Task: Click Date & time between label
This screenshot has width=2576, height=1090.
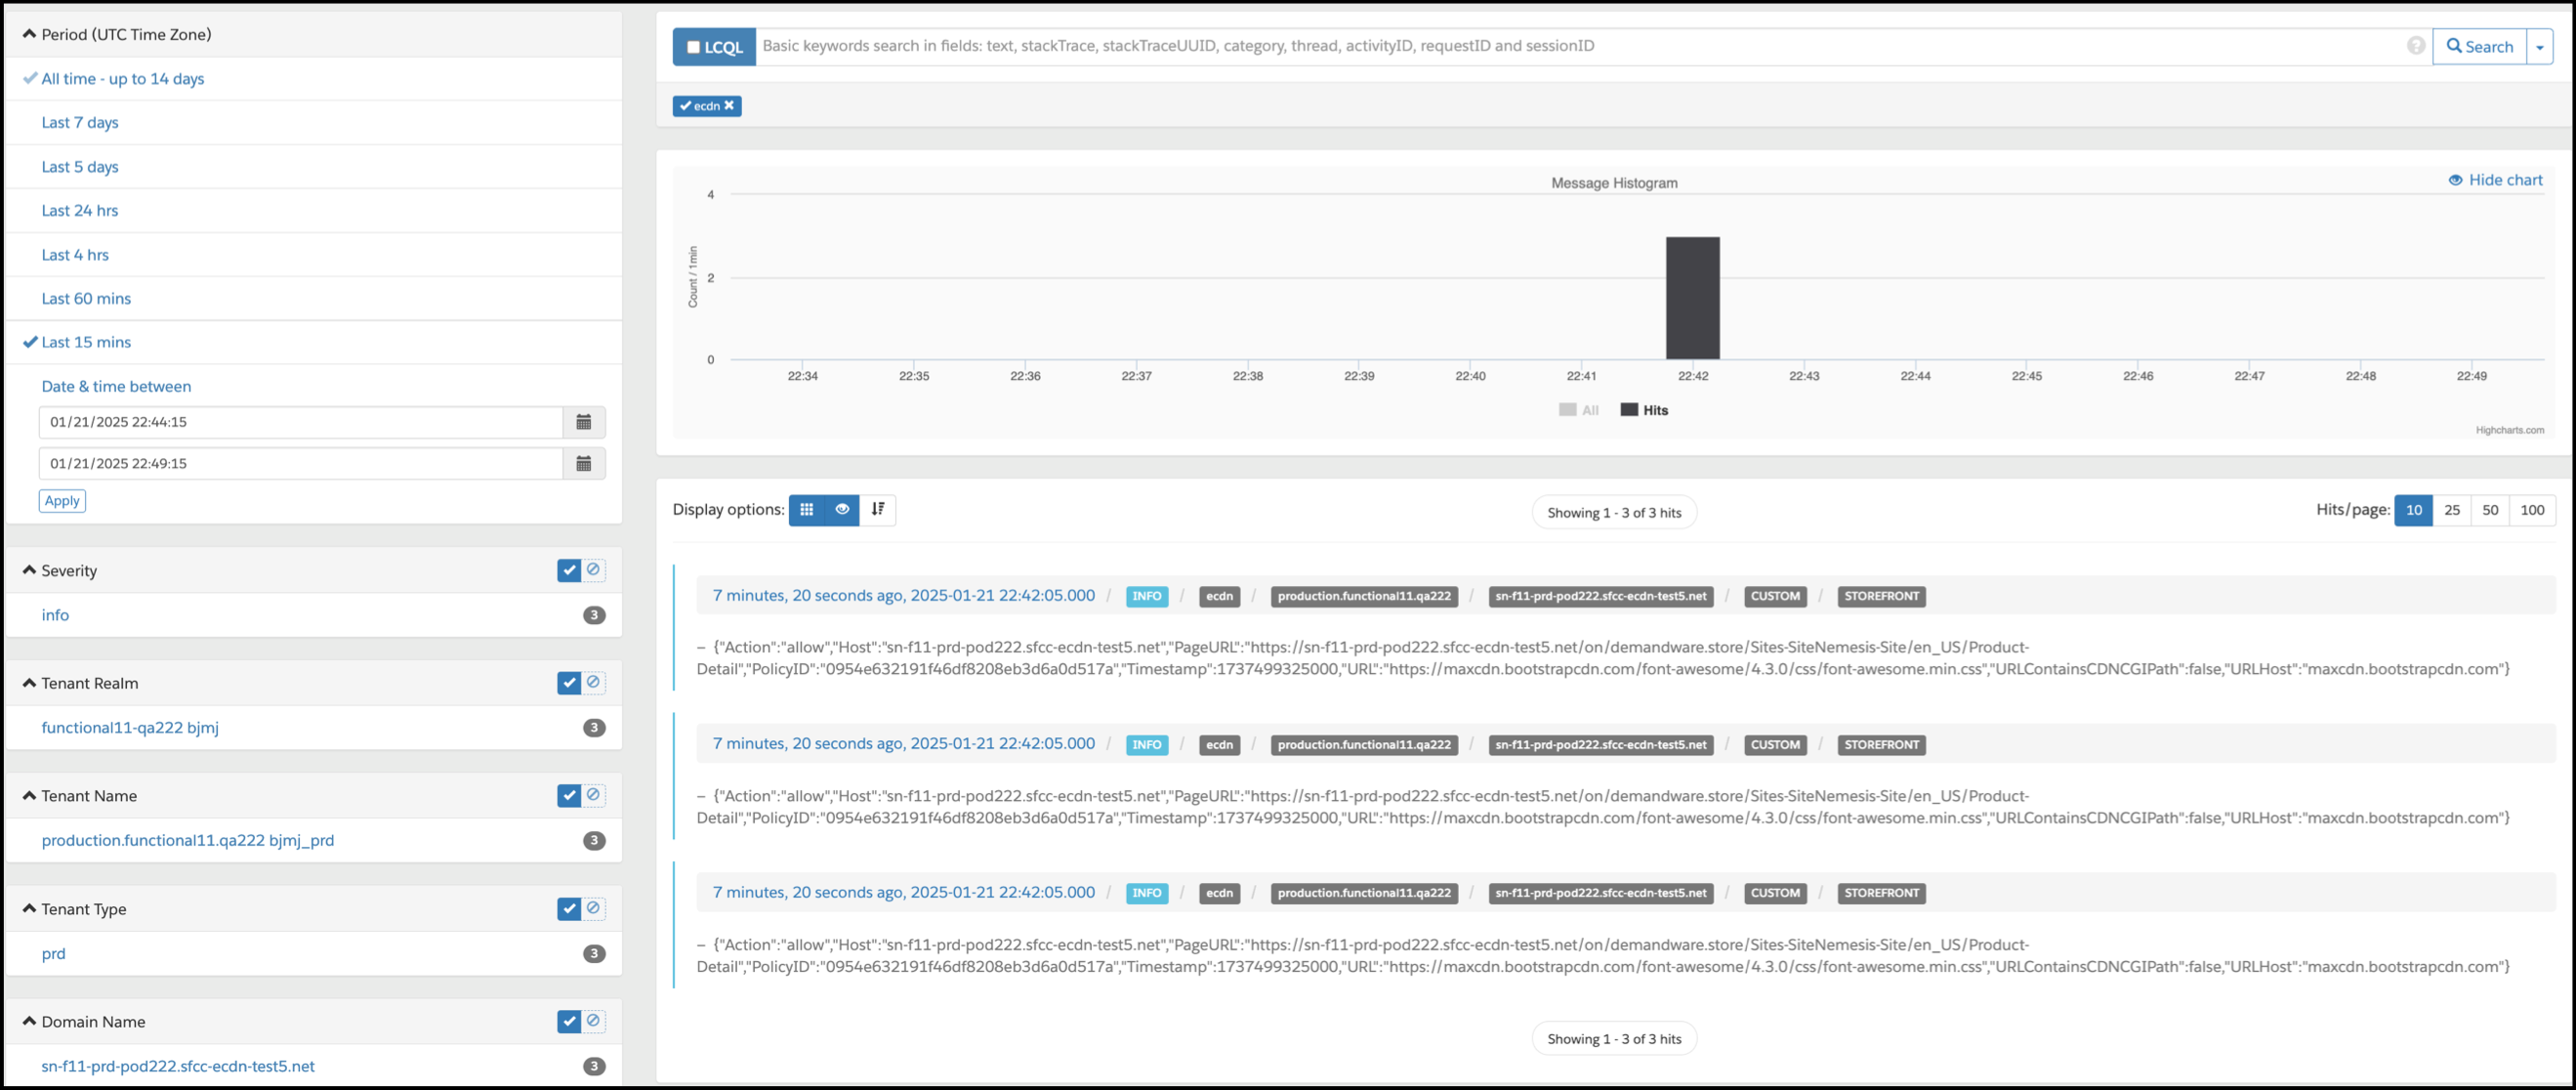Action: [x=116, y=387]
